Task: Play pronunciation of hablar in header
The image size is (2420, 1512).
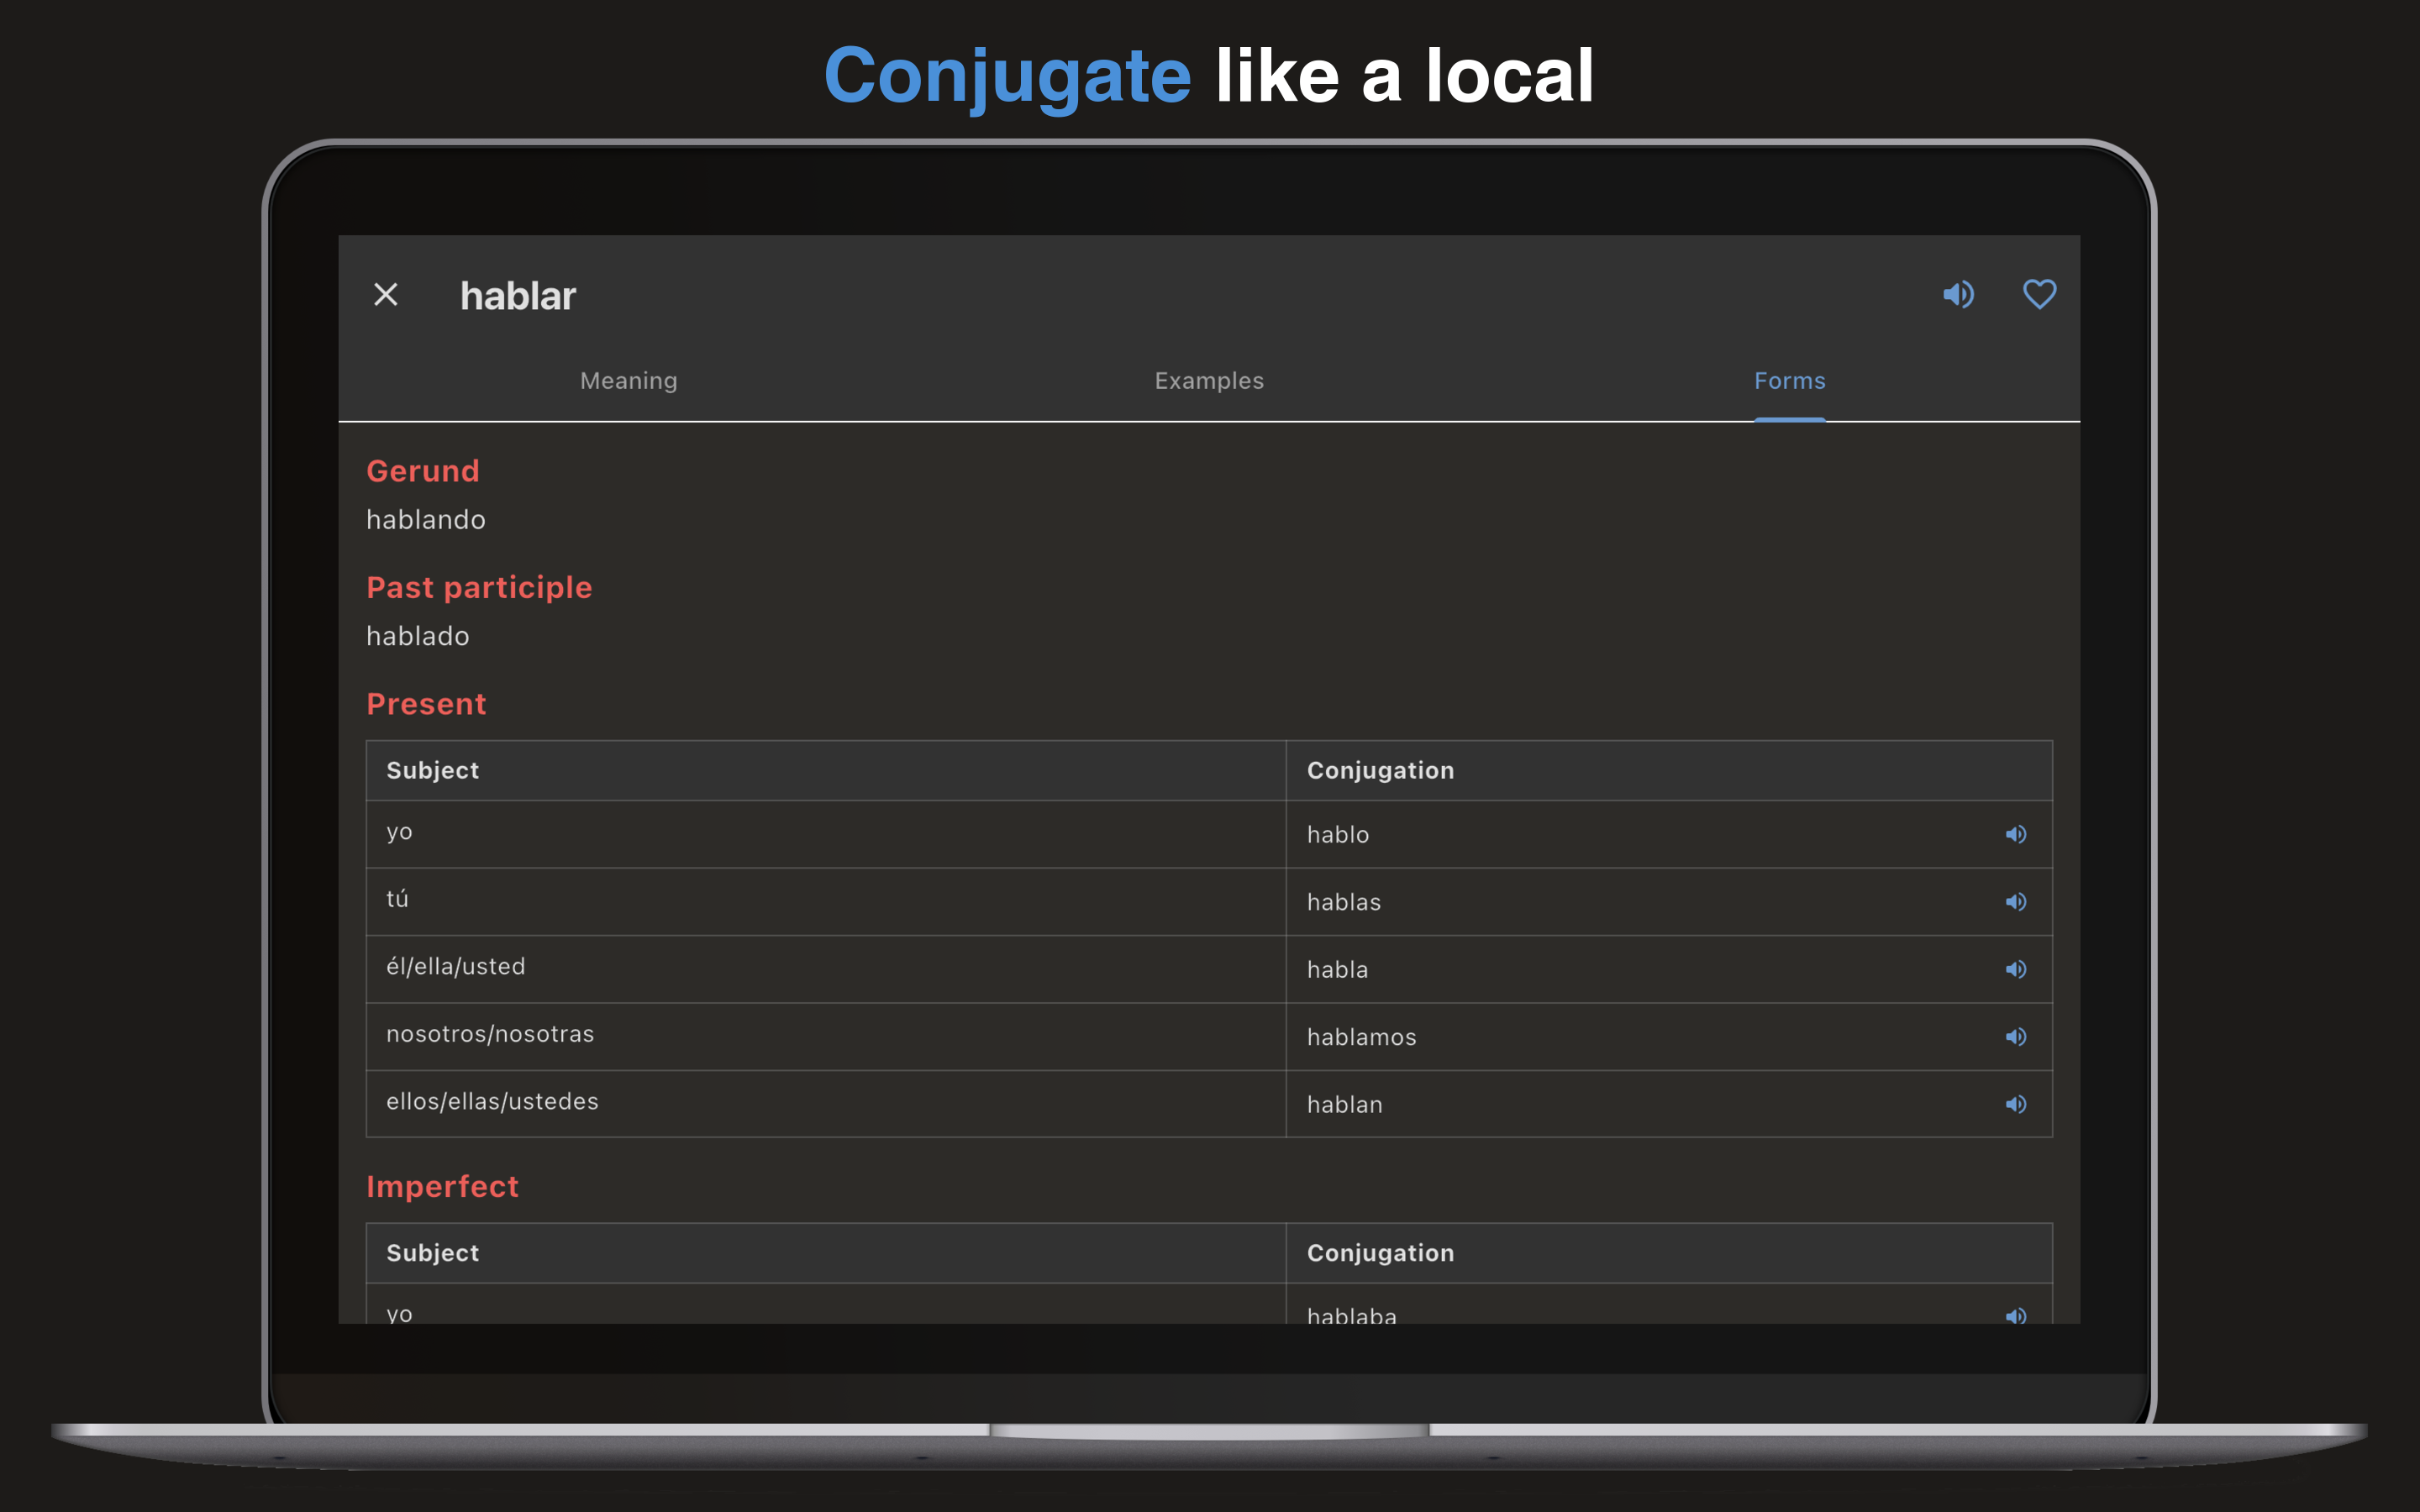Action: pos(1958,295)
